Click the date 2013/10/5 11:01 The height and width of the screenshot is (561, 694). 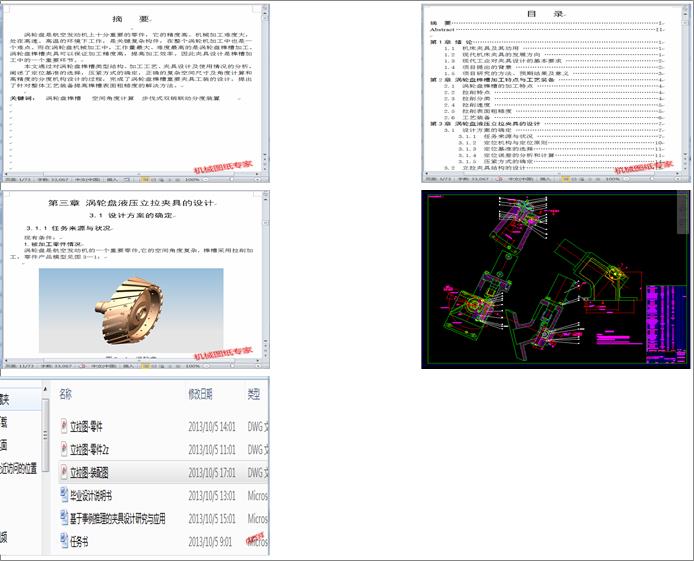click(x=212, y=450)
